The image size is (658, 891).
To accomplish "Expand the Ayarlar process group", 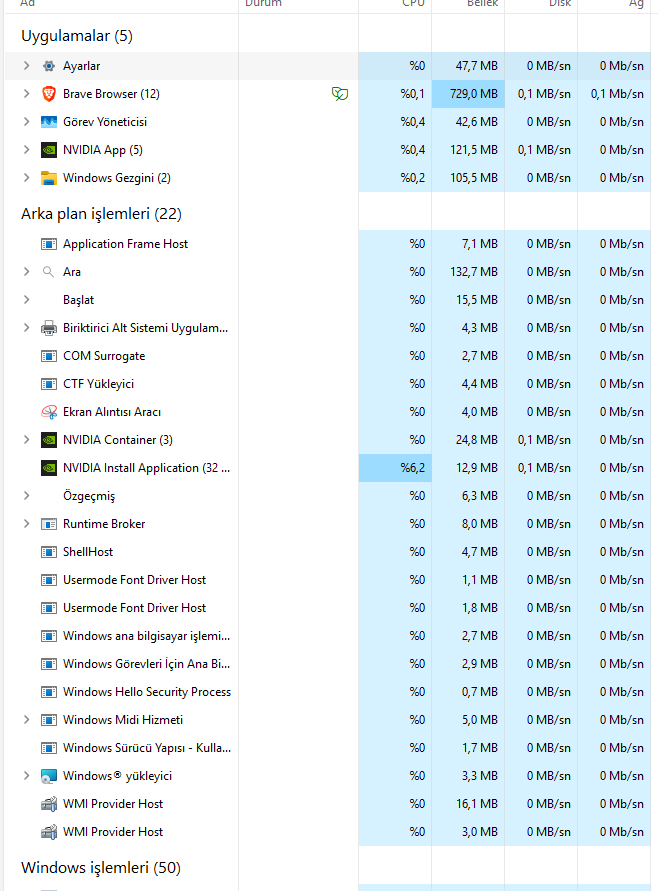I will 26,66.
